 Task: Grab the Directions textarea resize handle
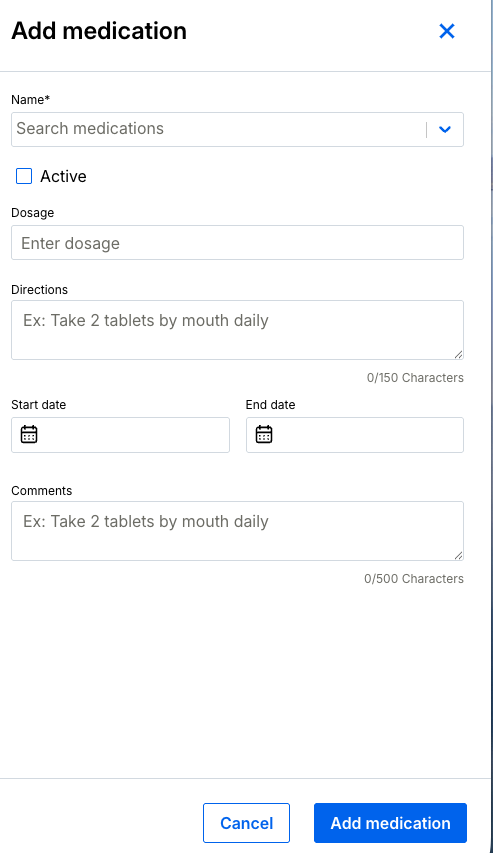[459, 355]
